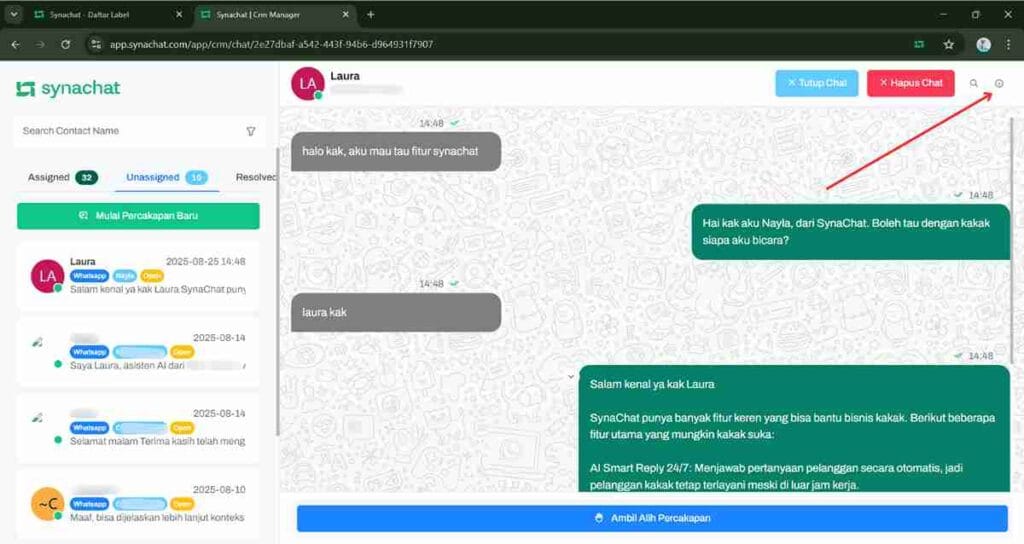Click the message 'halo kak, aku mau tau fitur synachat'

[x=396, y=152]
